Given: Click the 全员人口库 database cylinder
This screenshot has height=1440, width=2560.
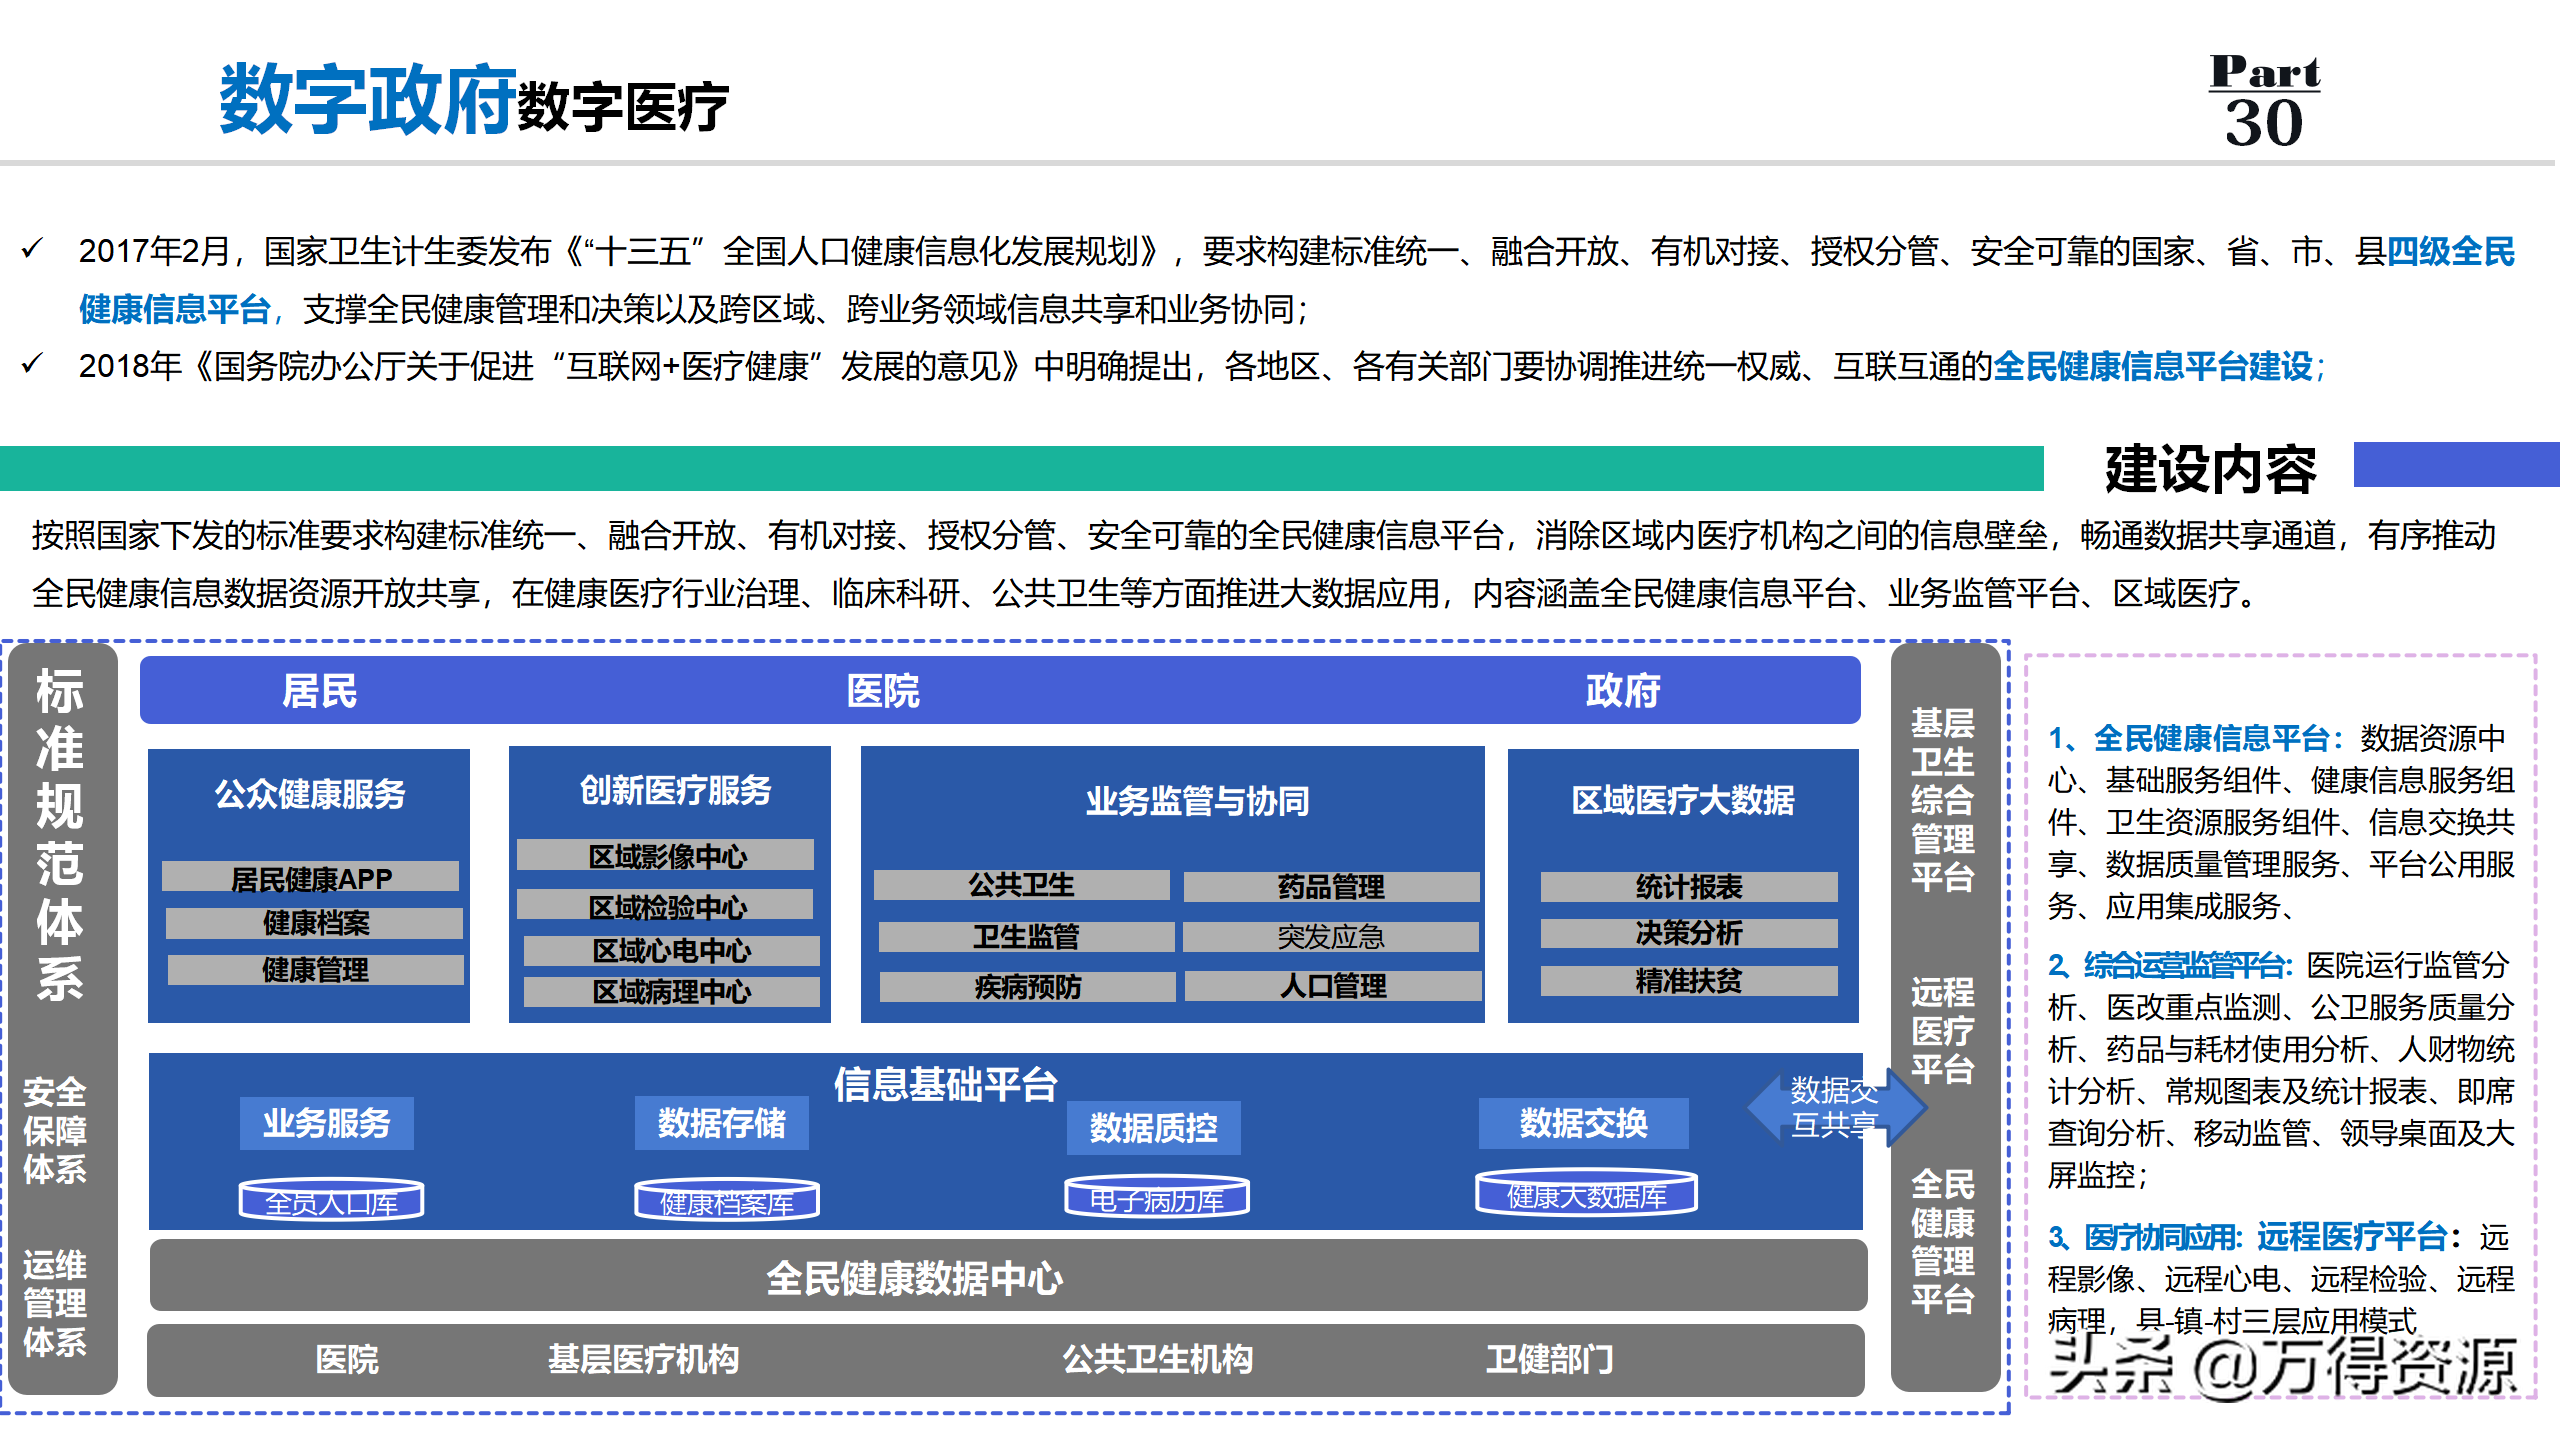Looking at the screenshot, I should tap(331, 1200).
